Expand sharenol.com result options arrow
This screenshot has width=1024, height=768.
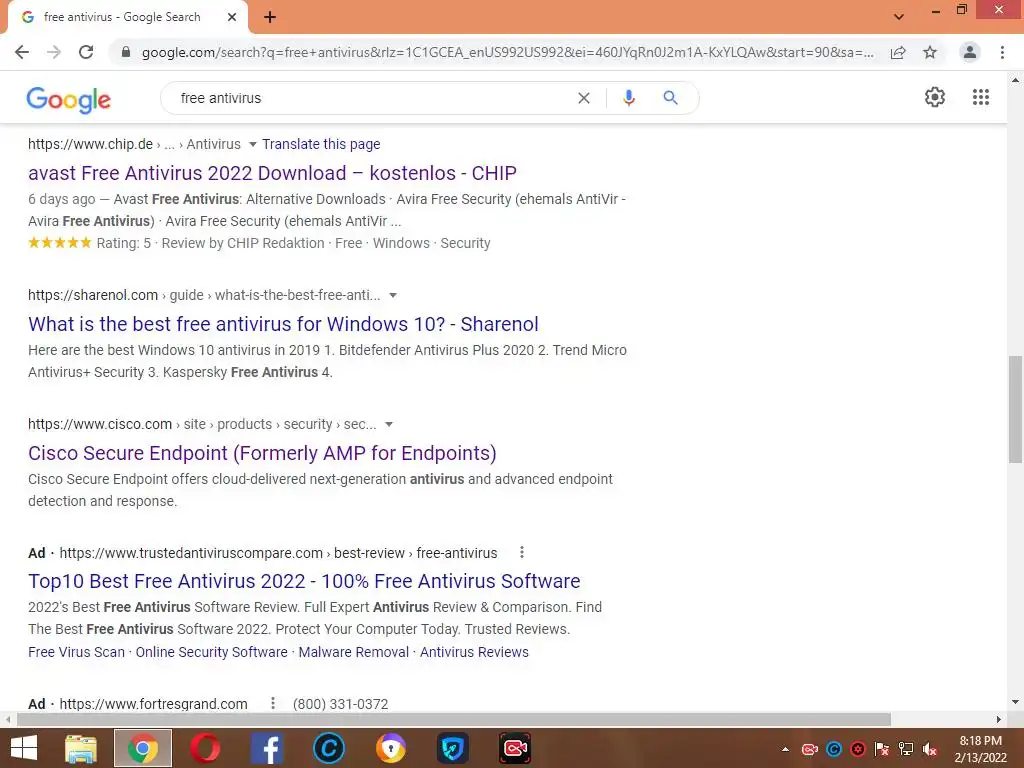[393, 295]
